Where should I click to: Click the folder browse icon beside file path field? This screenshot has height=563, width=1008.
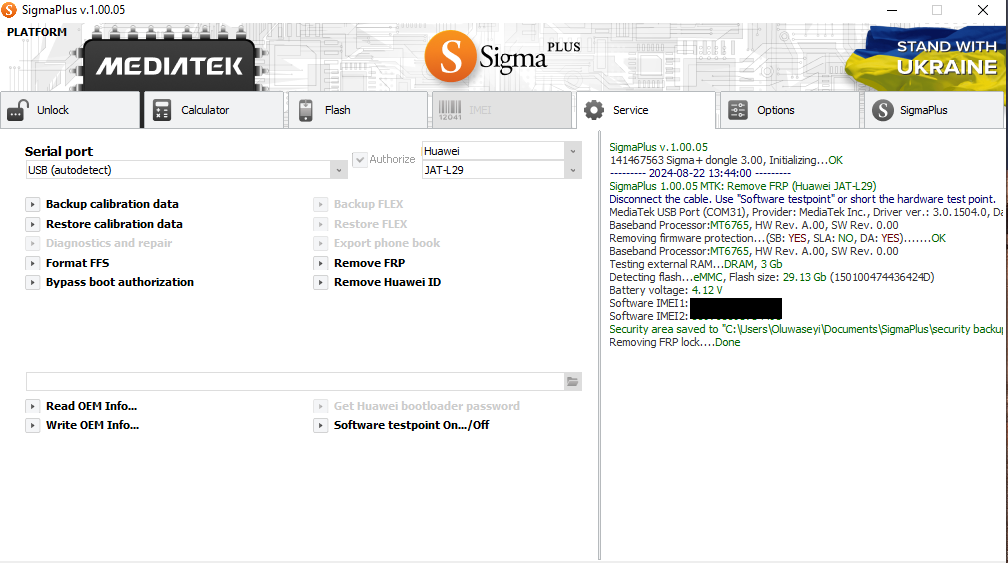point(572,382)
